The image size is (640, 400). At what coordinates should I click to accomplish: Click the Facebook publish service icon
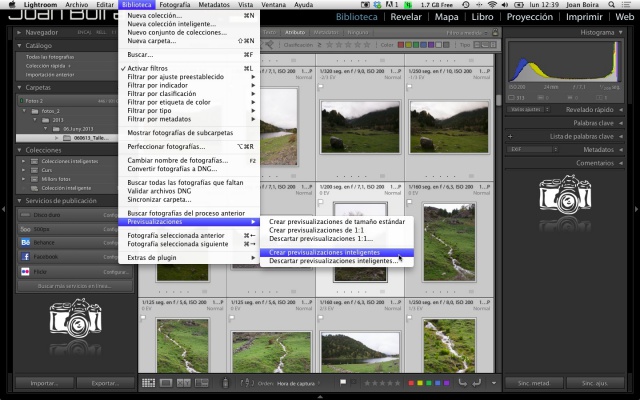(25, 257)
